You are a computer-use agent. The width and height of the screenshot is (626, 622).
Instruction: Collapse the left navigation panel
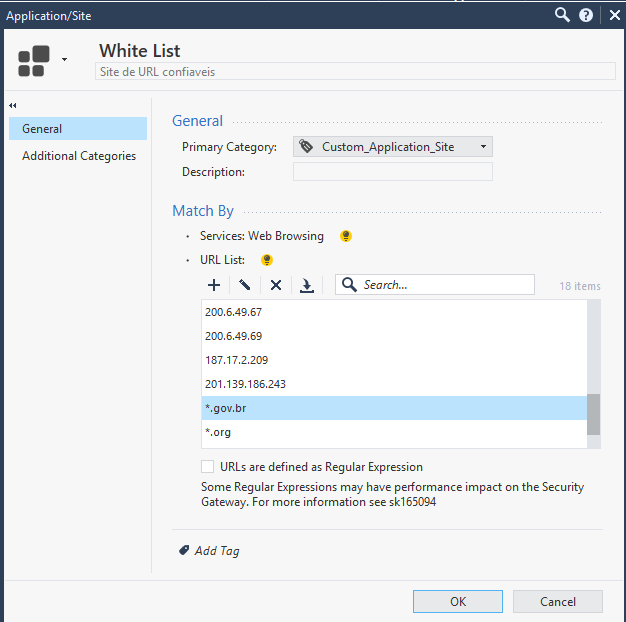(x=14, y=105)
